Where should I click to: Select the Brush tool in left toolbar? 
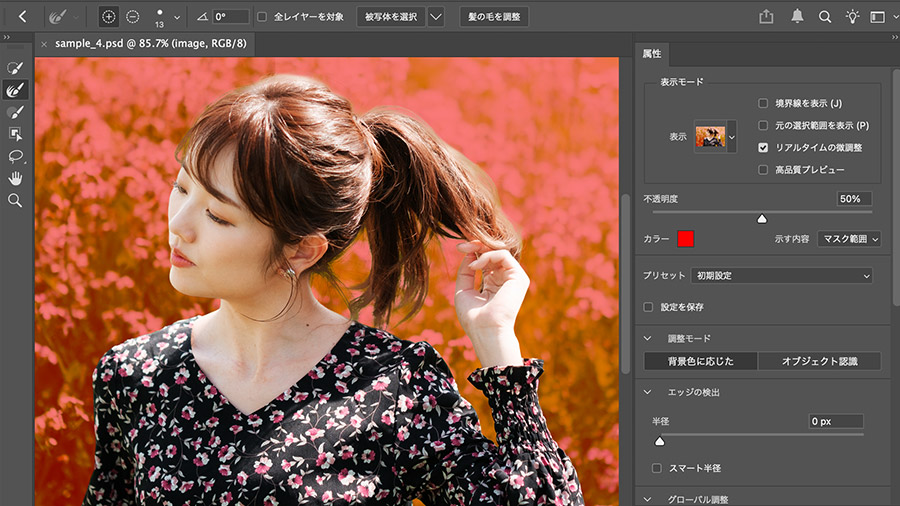[15, 112]
